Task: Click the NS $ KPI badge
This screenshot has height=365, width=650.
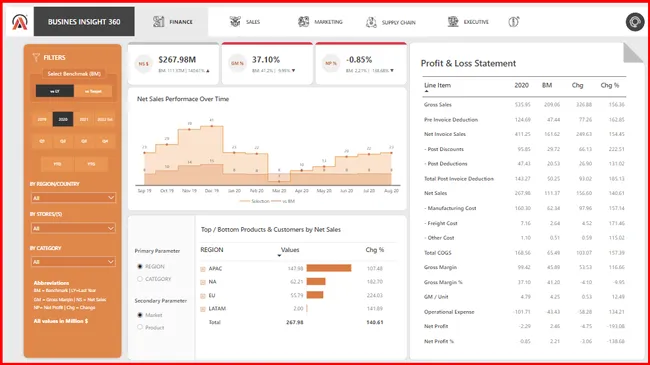Action: 143,63
